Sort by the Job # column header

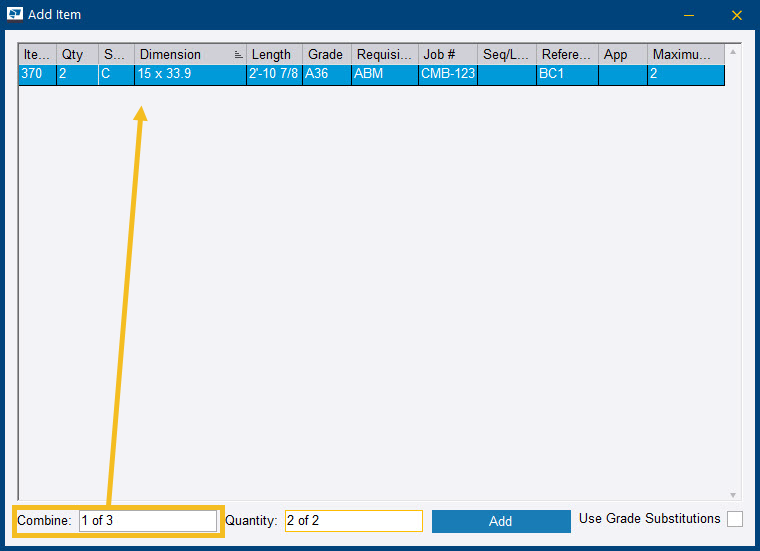[x=448, y=54]
